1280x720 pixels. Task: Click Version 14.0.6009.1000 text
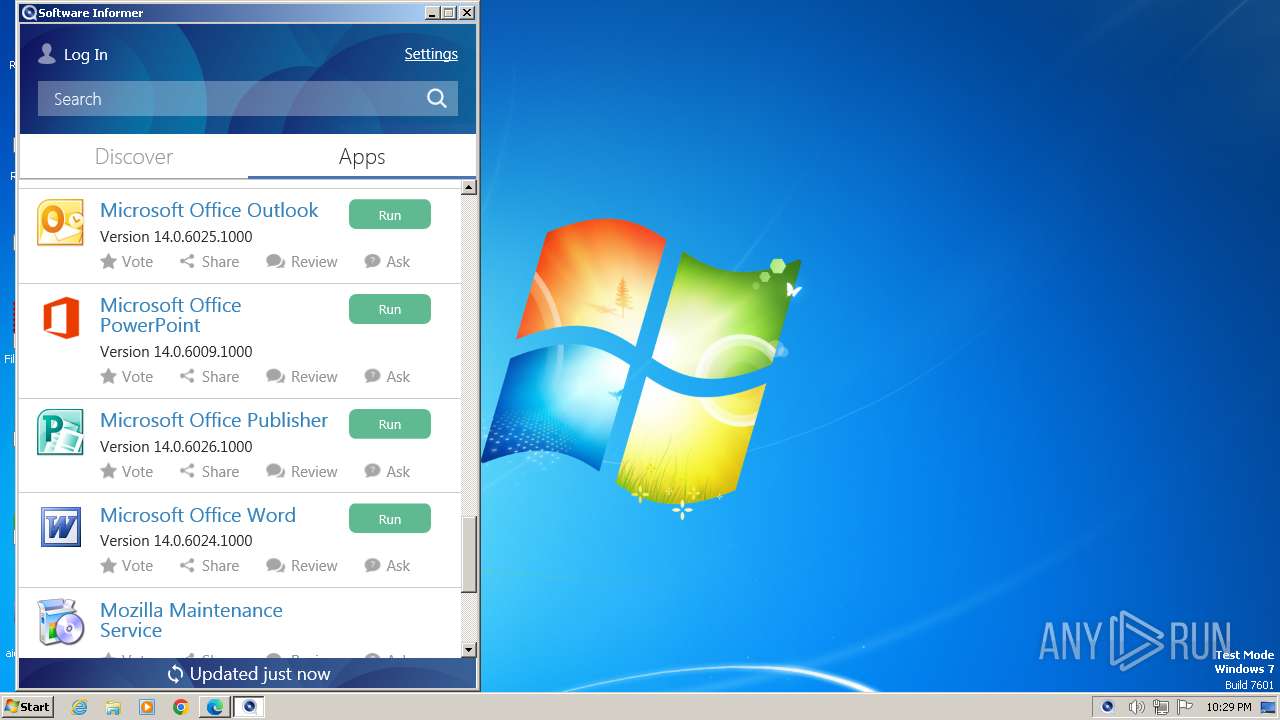[176, 352]
